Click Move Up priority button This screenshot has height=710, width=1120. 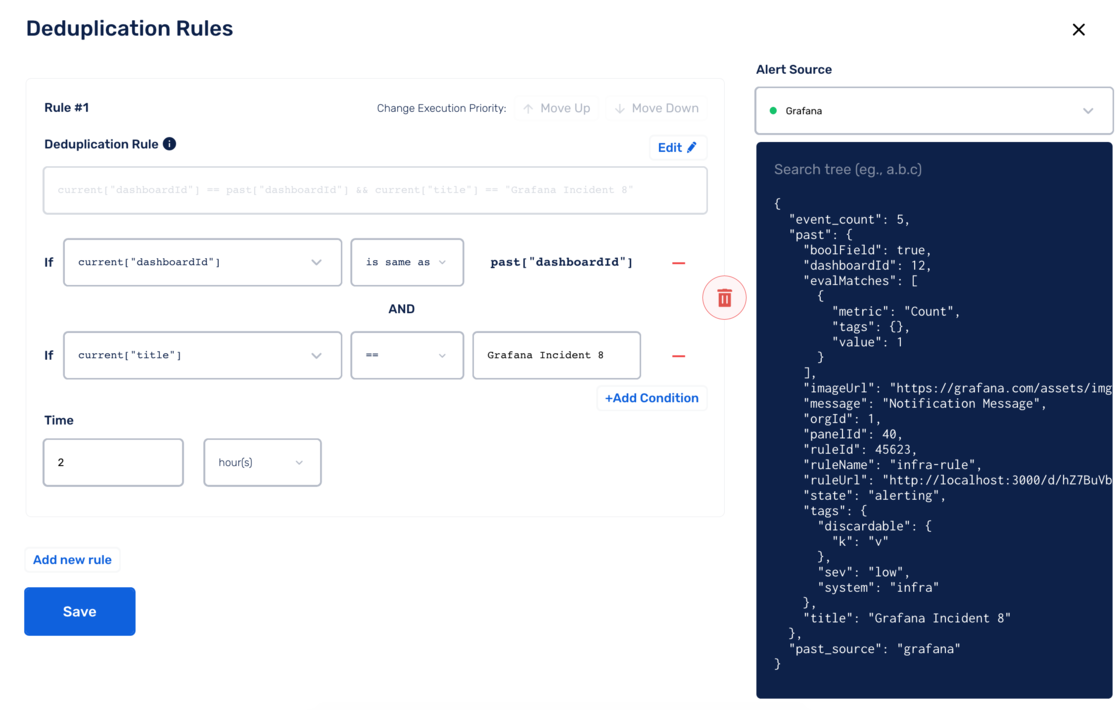coord(556,109)
